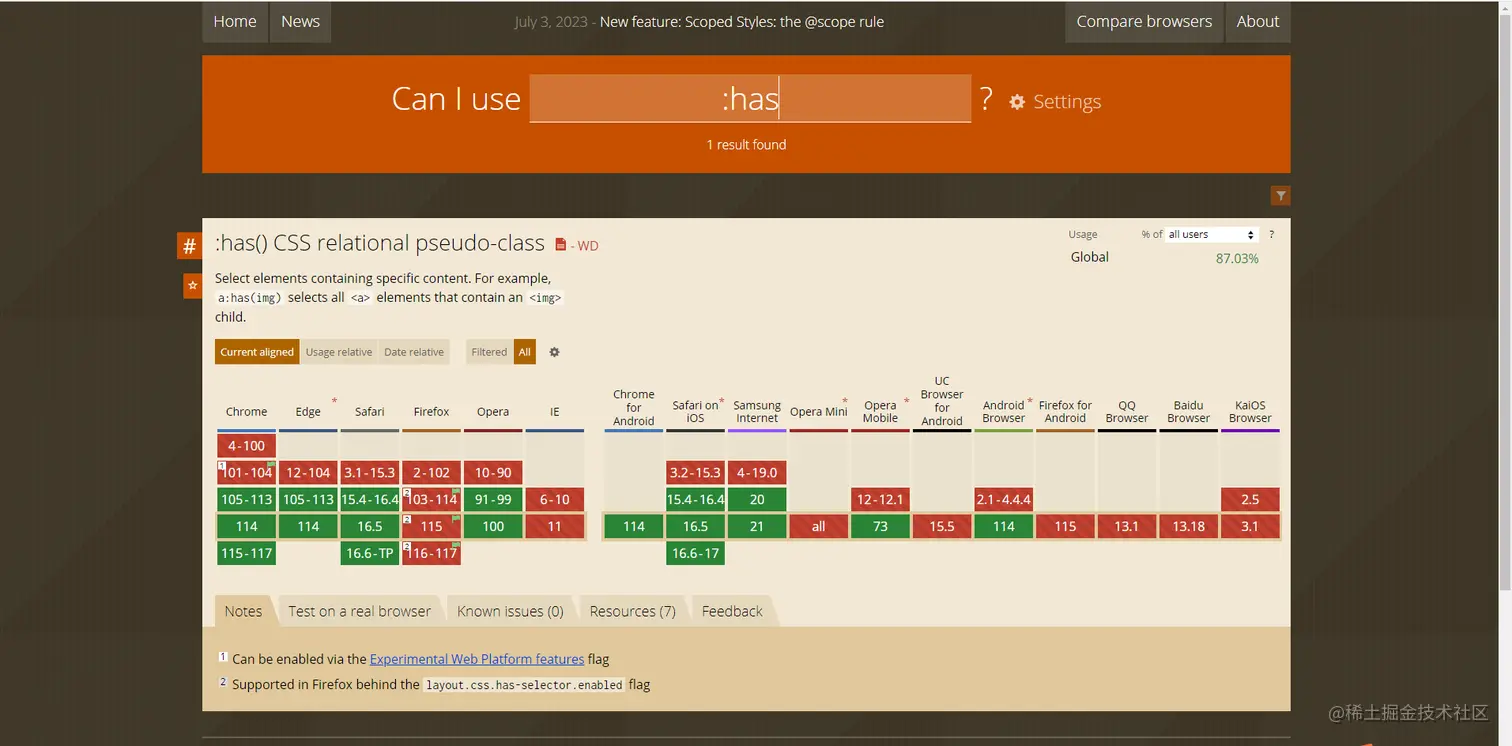This screenshot has height=746, width=1512.
Task: Click the Chrome column header
Action: (246, 412)
